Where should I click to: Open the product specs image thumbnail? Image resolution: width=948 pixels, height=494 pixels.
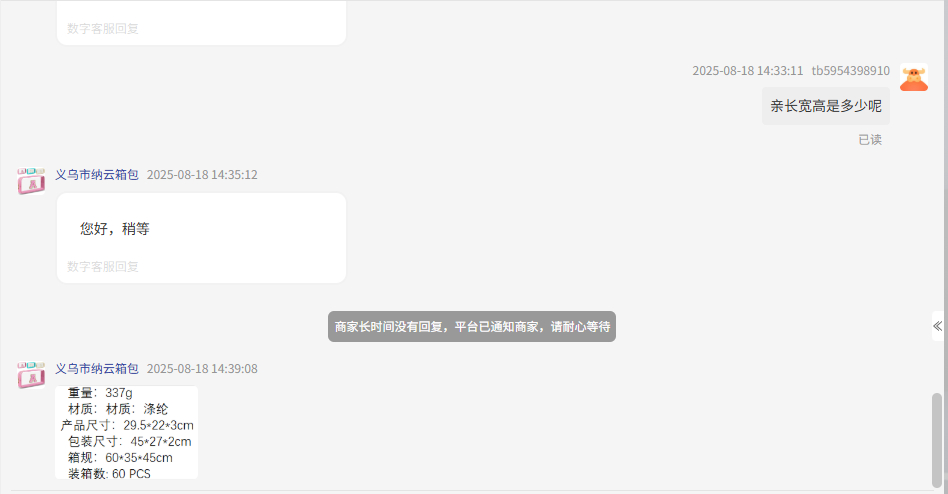coord(126,432)
